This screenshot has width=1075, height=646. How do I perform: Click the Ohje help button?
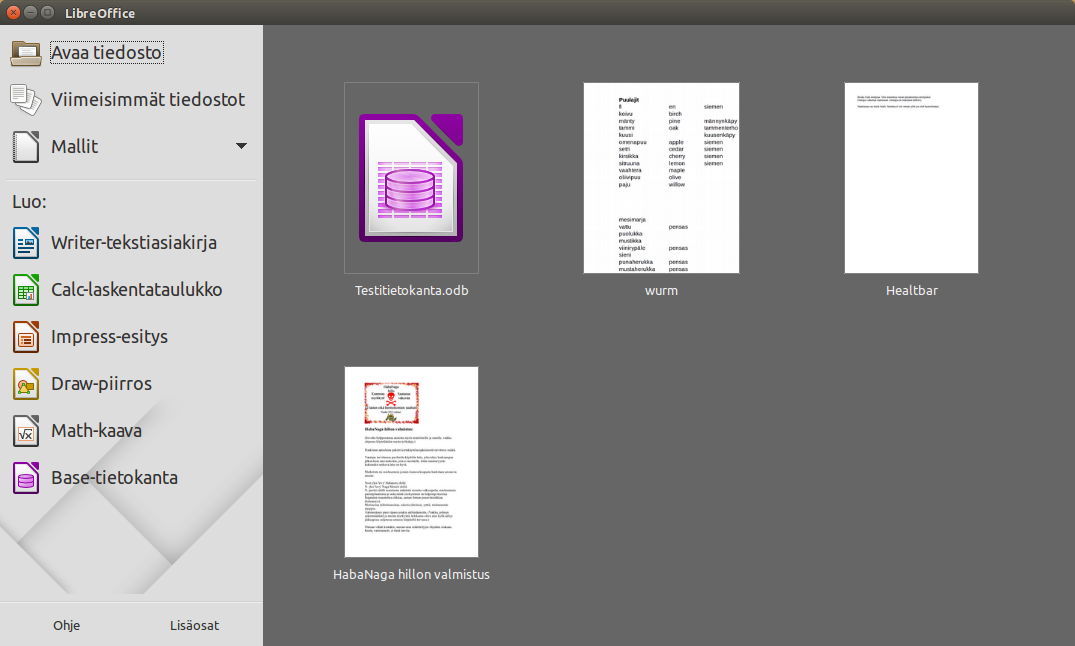pyautogui.click(x=67, y=626)
